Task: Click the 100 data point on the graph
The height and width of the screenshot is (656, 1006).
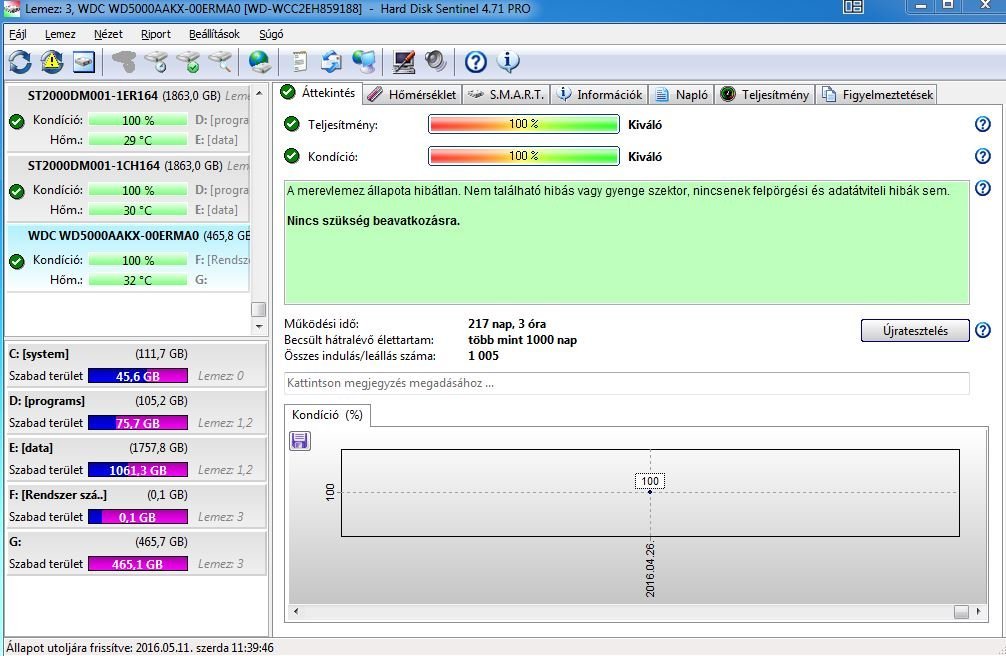Action: (x=650, y=492)
